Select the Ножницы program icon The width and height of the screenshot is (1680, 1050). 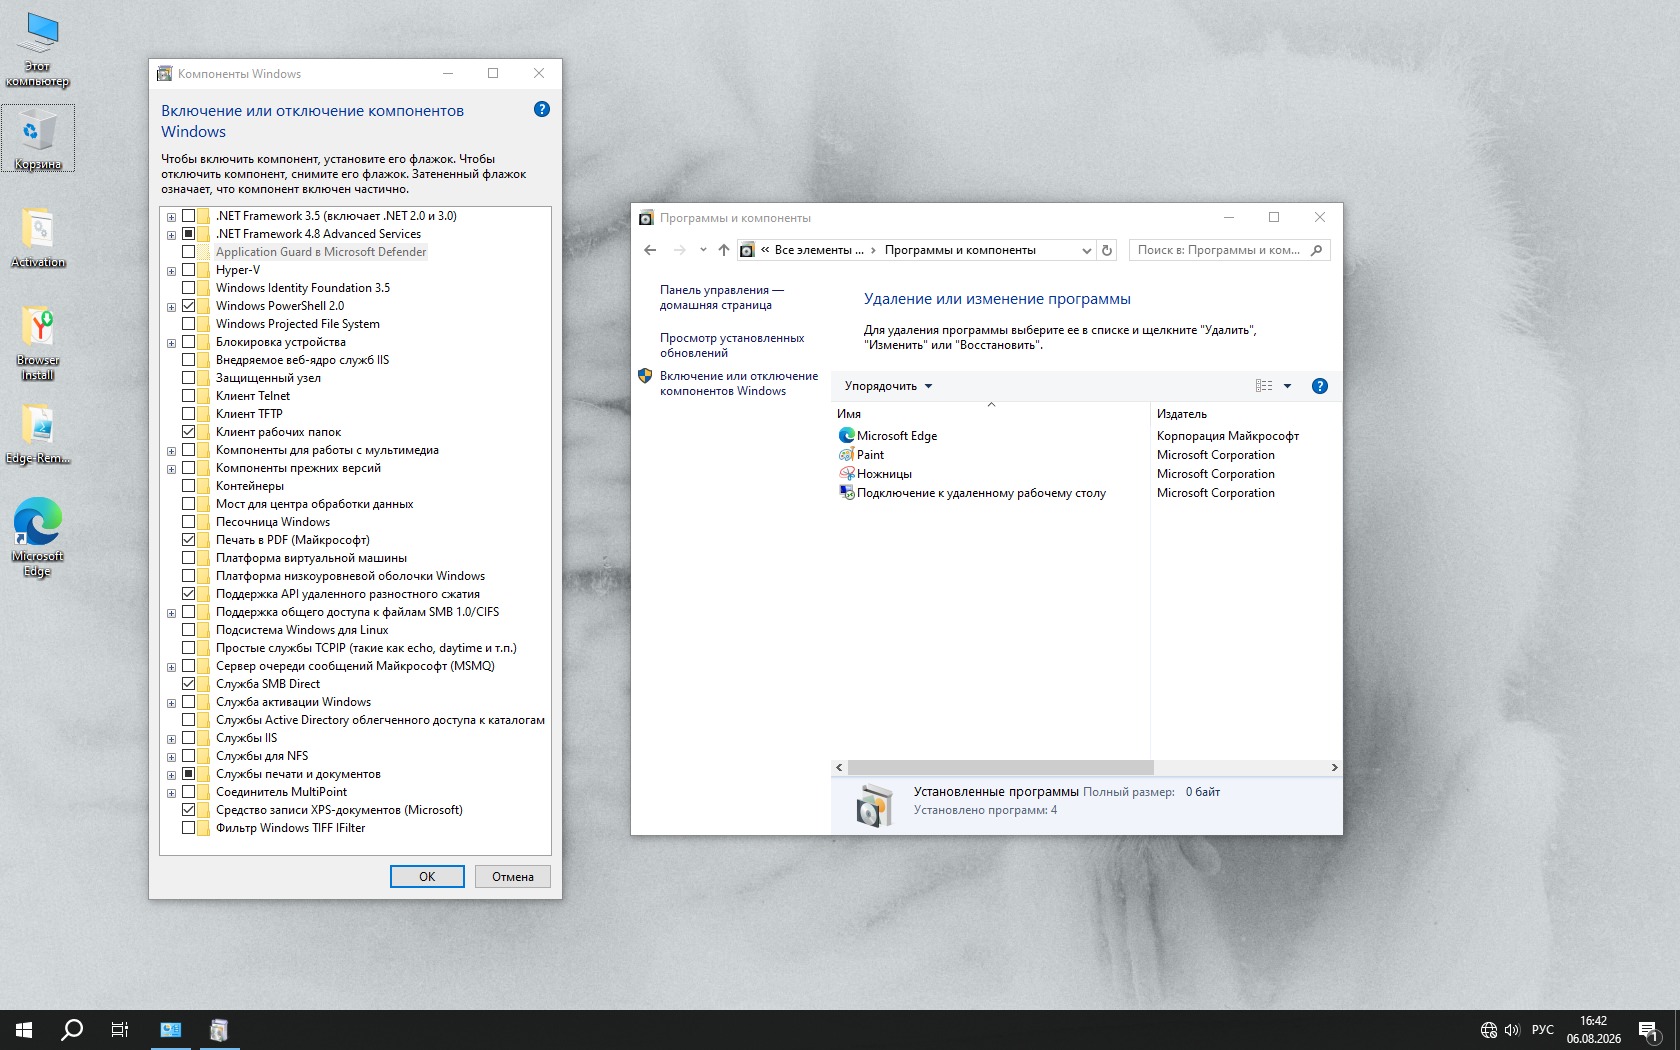point(847,474)
